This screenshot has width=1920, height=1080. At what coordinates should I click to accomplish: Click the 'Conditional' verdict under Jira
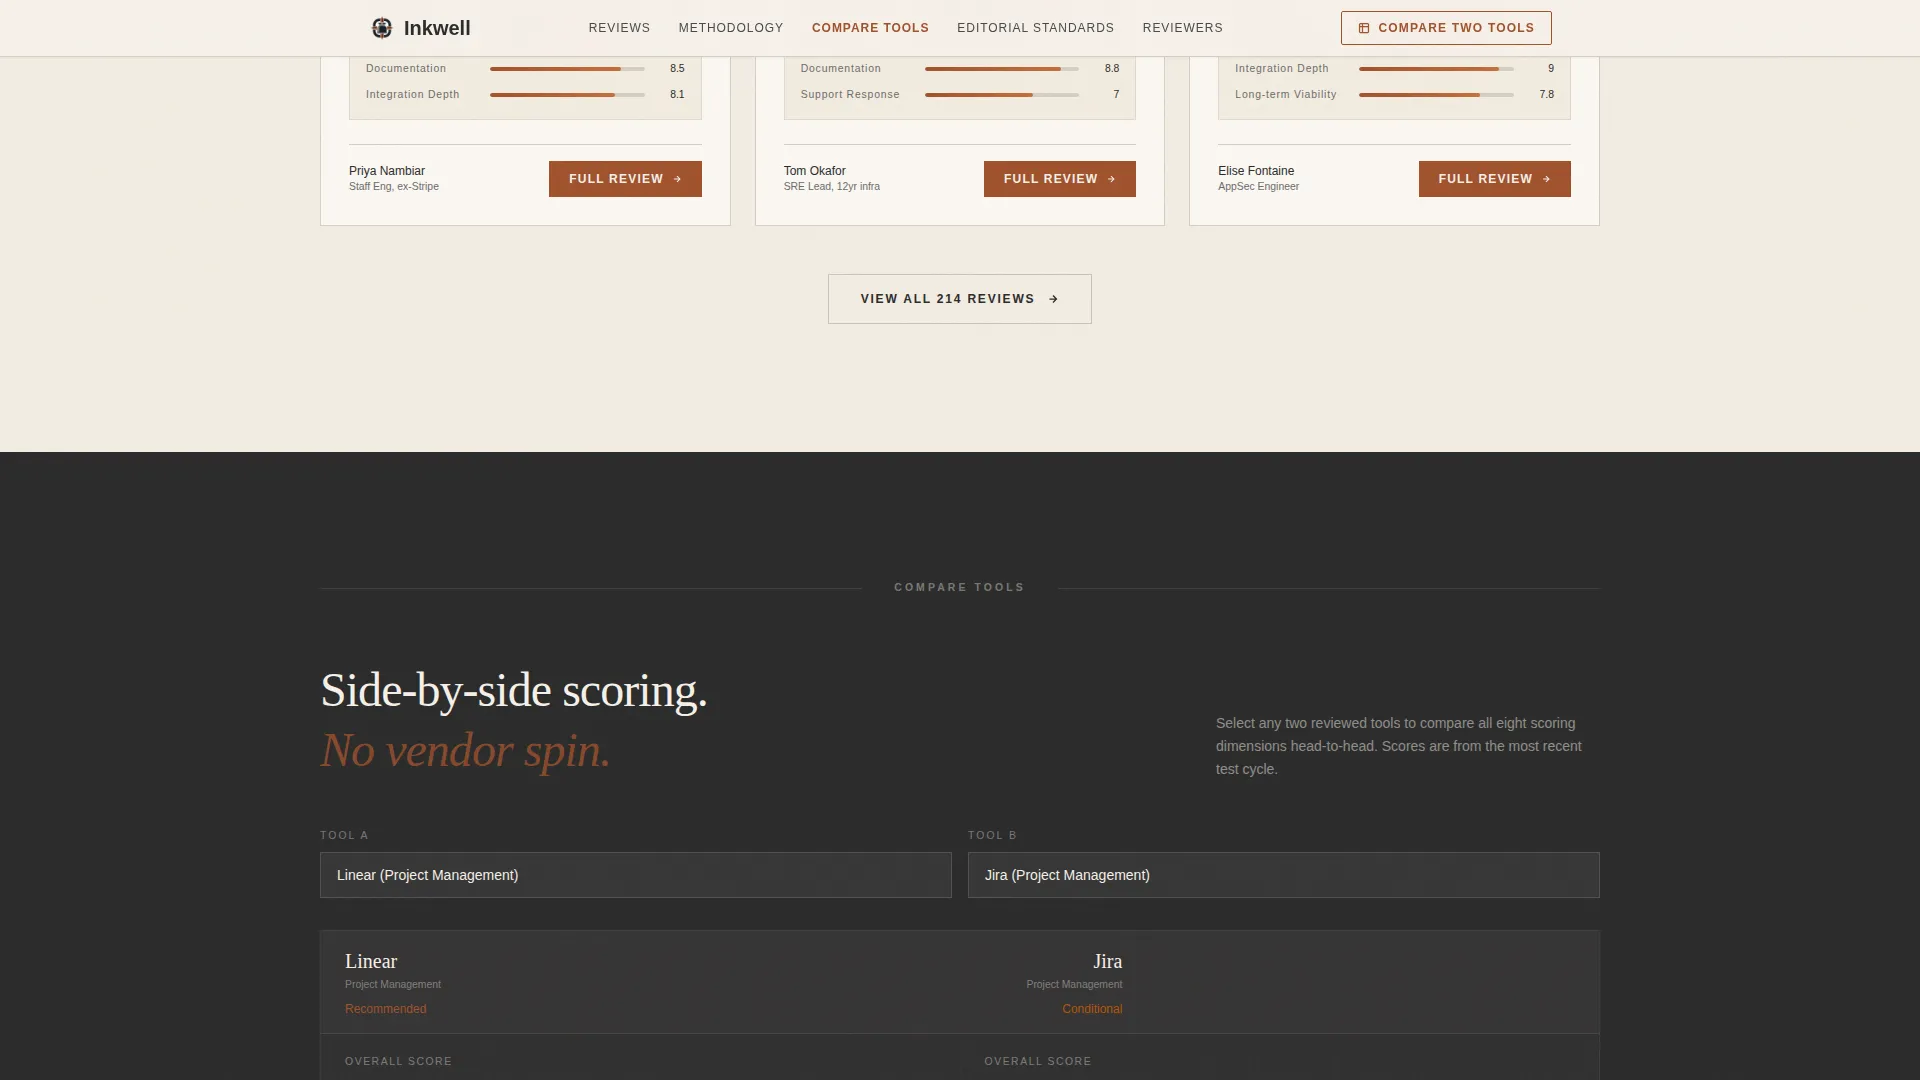coord(1092,1009)
